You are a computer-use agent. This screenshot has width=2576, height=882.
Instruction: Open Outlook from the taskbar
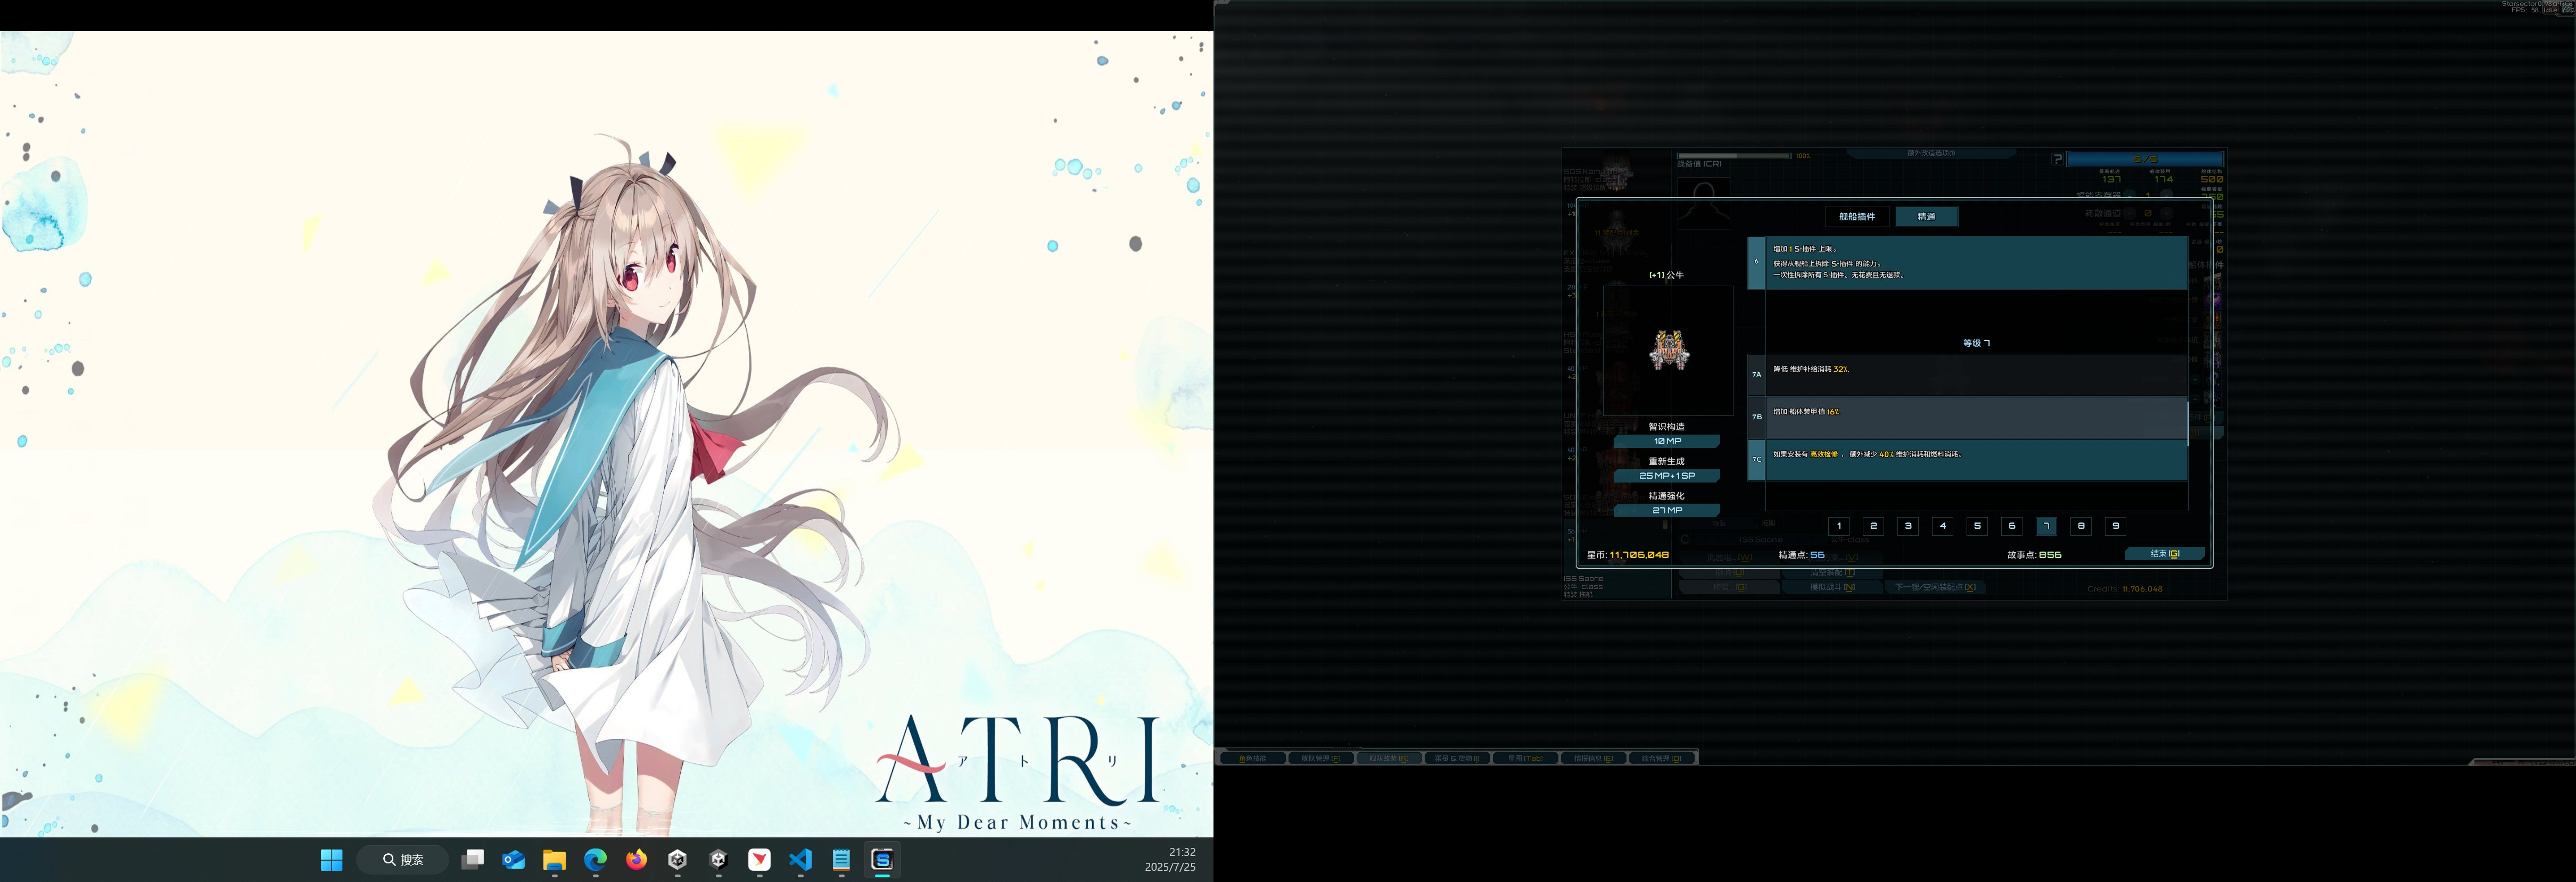tap(513, 859)
